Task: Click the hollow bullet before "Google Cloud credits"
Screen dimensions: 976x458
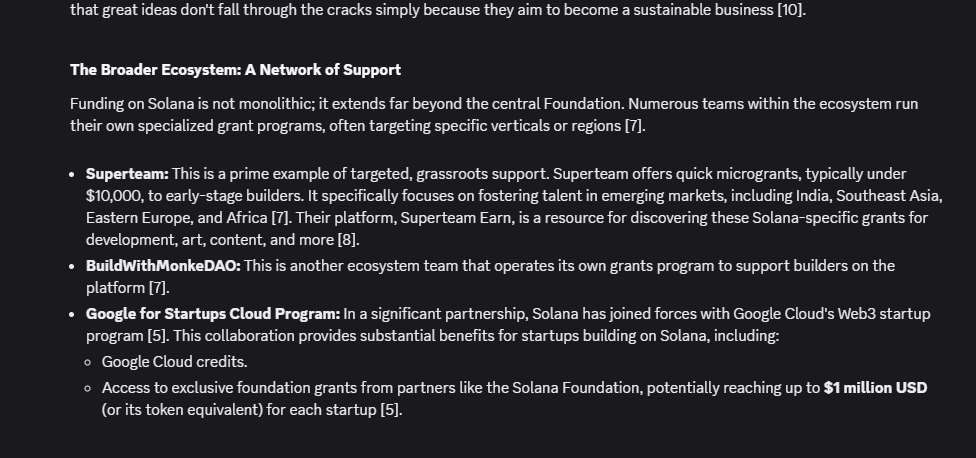Action: click(88, 362)
